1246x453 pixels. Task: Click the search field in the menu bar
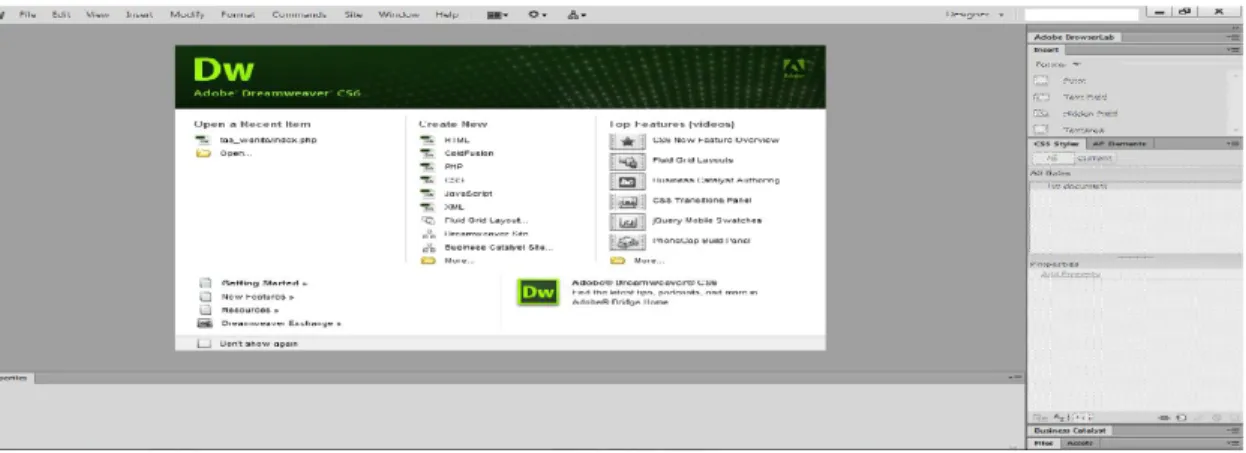click(1081, 14)
